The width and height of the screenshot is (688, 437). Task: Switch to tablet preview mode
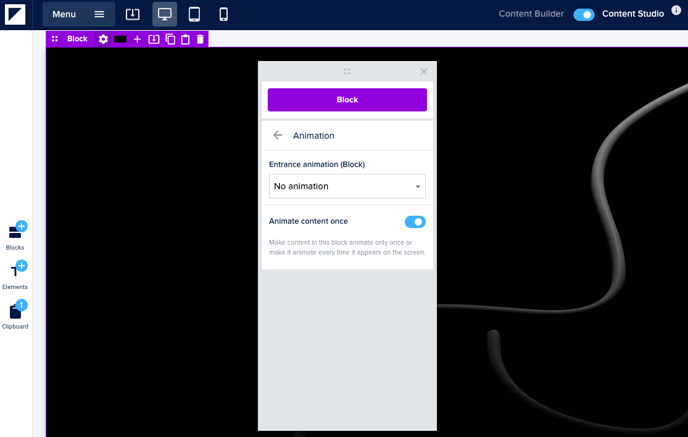pyautogui.click(x=194, y=15)
